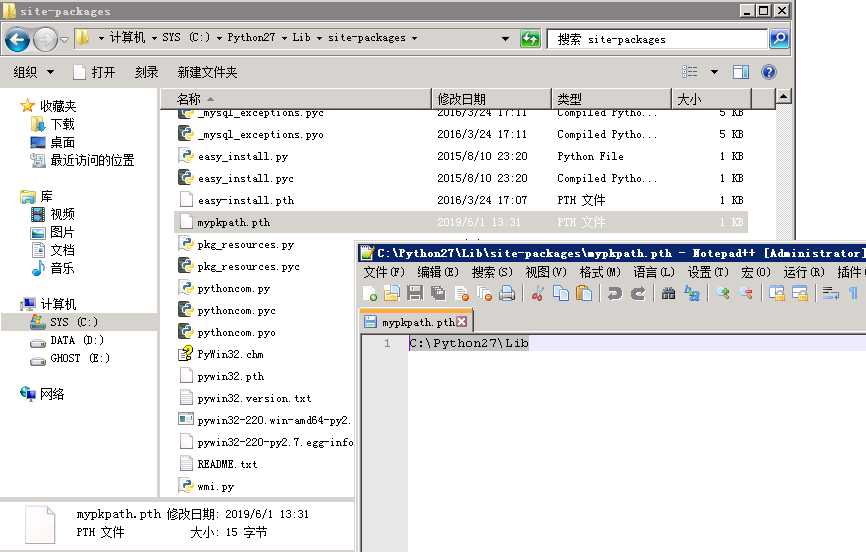Click the search site-packages input field
This screenshot has width=866, height=552.
pyautogui.click(x=657, y=39)
